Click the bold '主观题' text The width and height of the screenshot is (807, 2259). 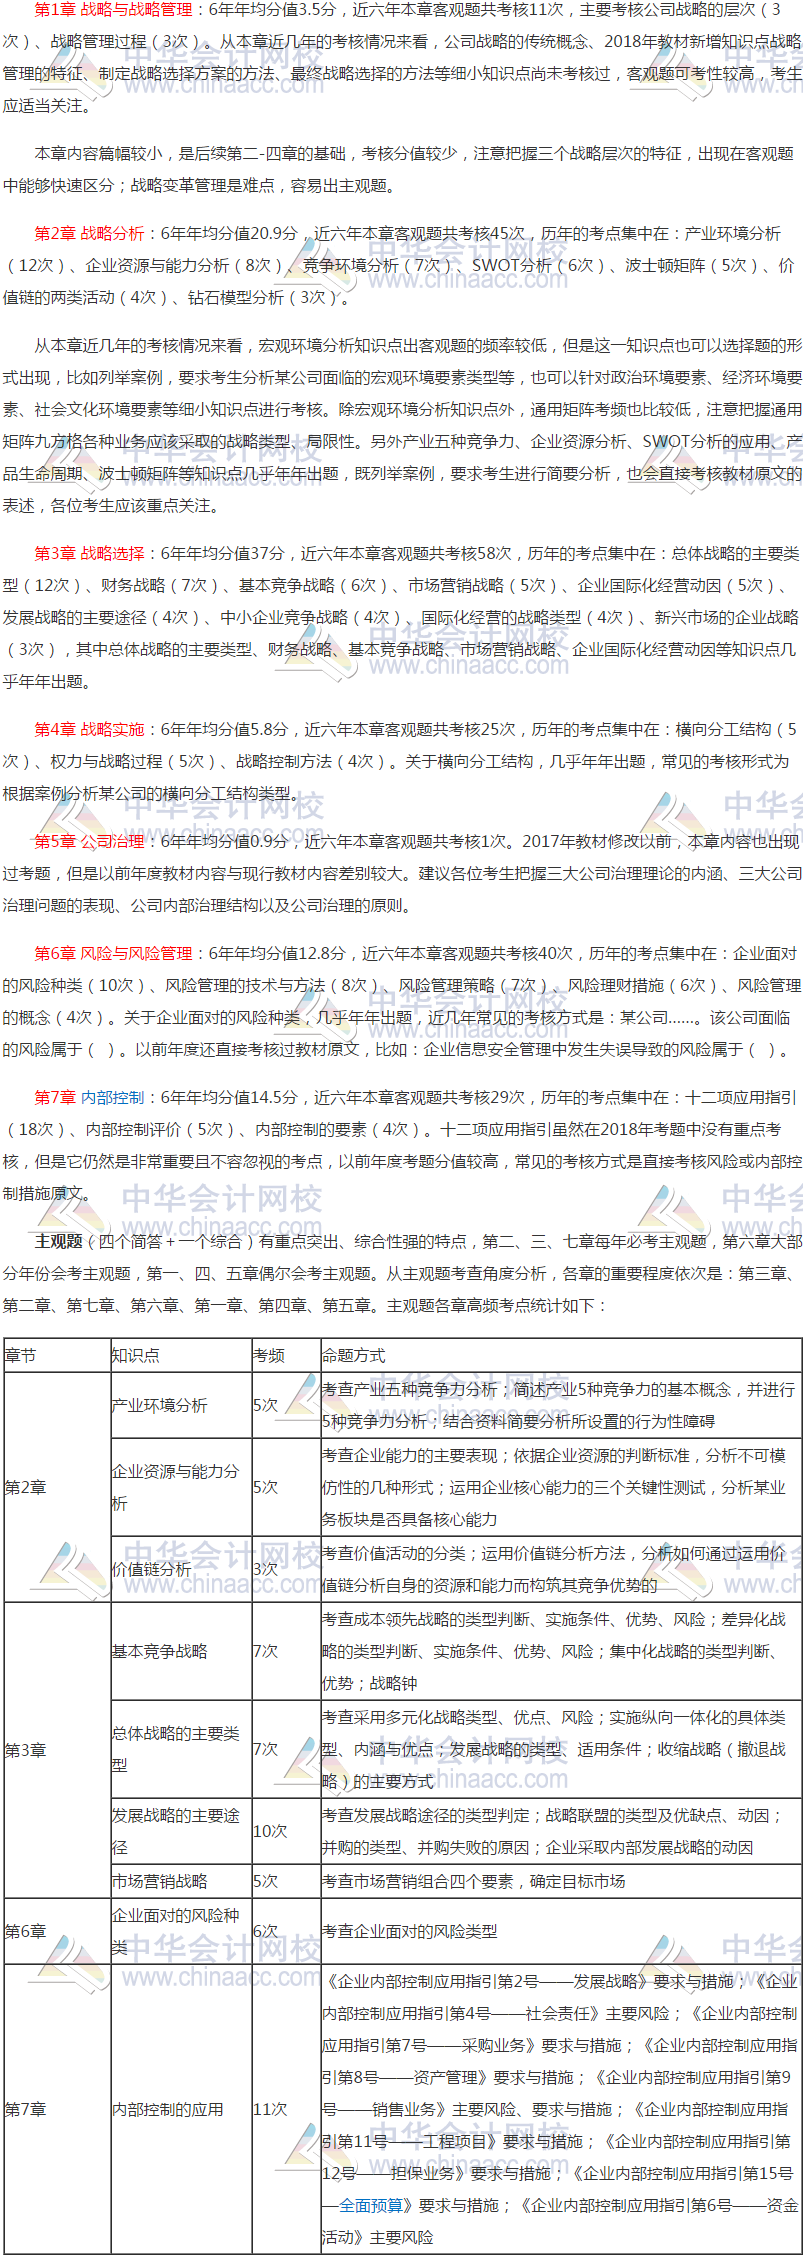click(58, 1242)
